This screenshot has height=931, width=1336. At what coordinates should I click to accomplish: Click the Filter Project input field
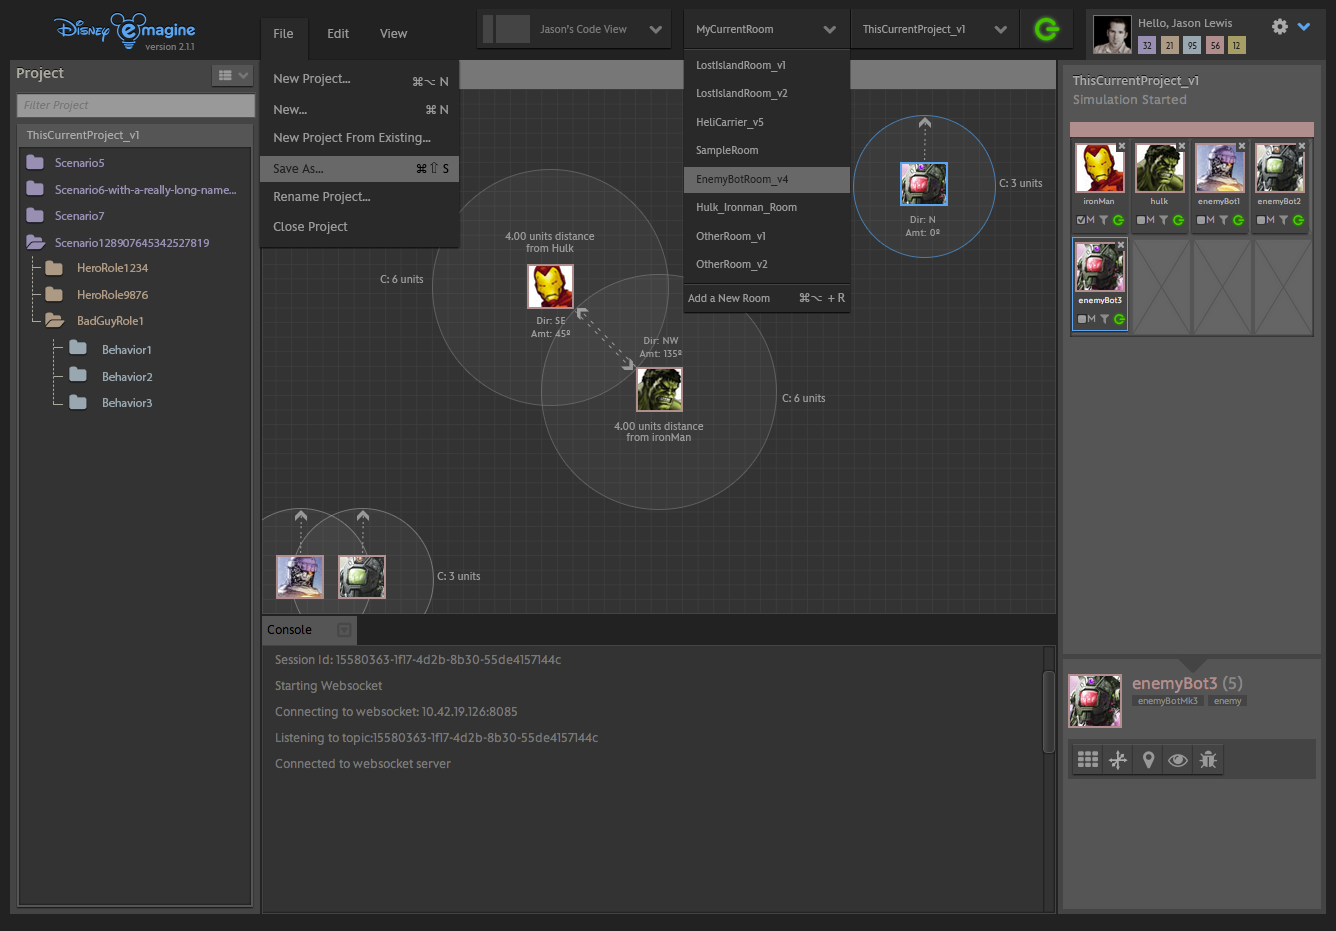pos(136,105)
